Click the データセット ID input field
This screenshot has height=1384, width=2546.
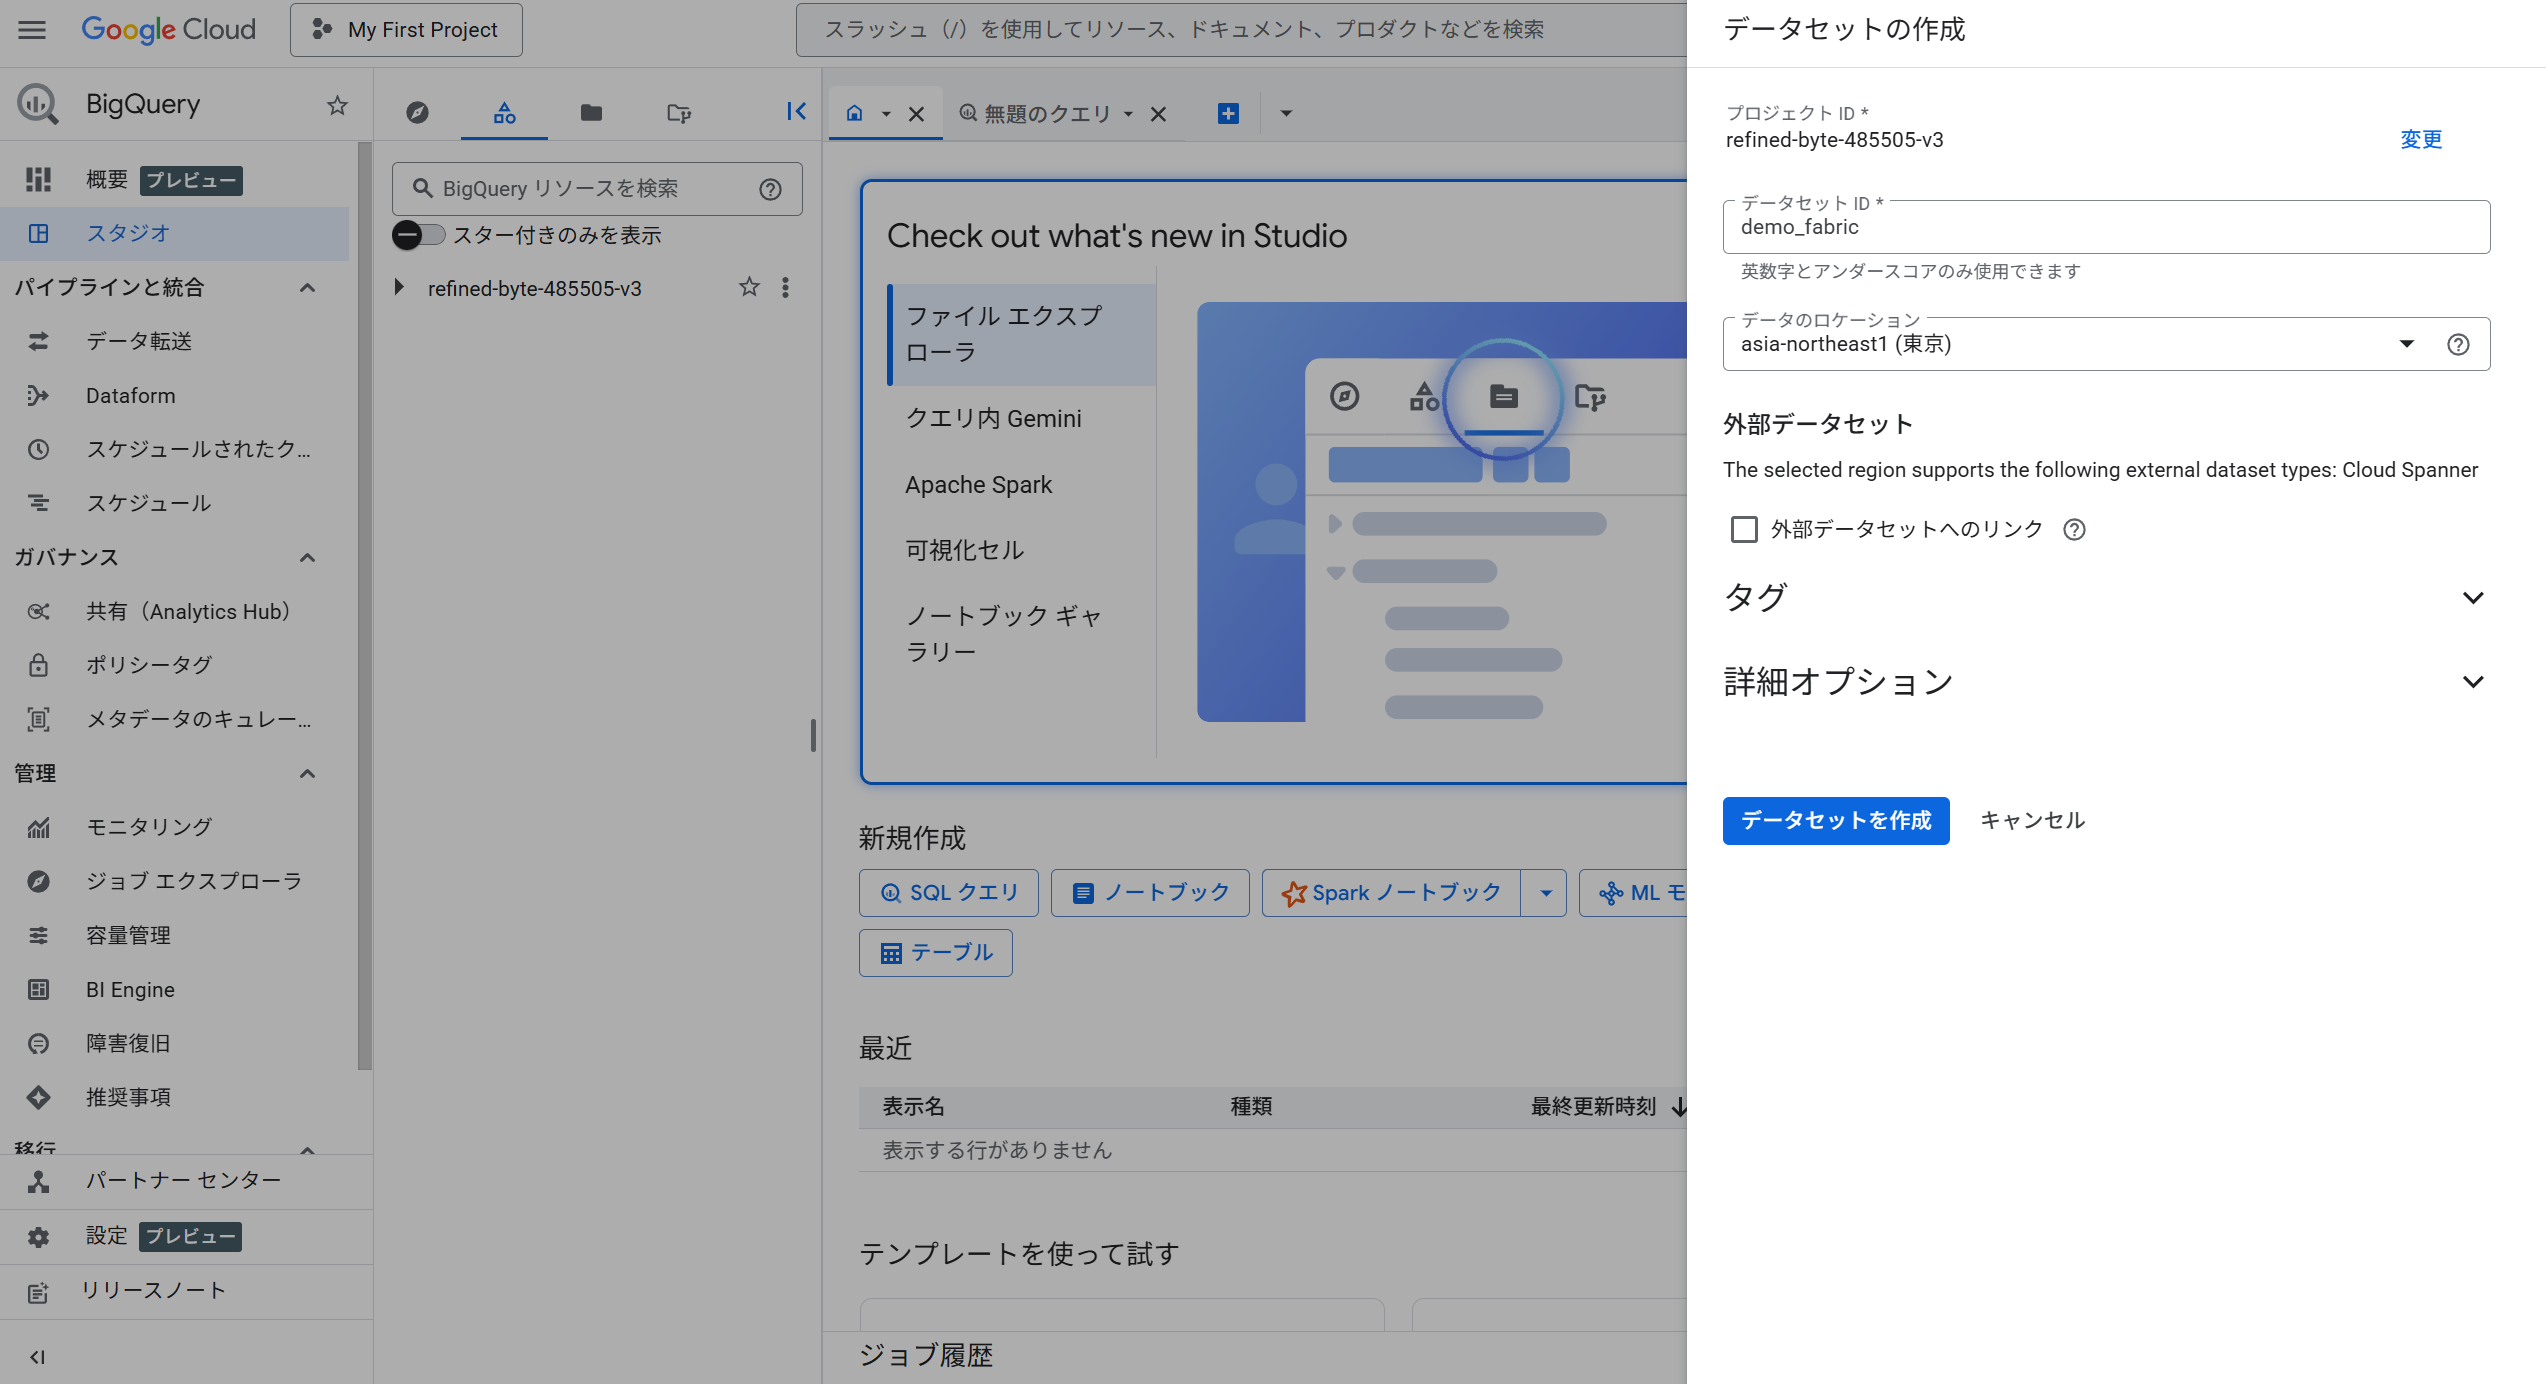click(x=2105, y=228)
